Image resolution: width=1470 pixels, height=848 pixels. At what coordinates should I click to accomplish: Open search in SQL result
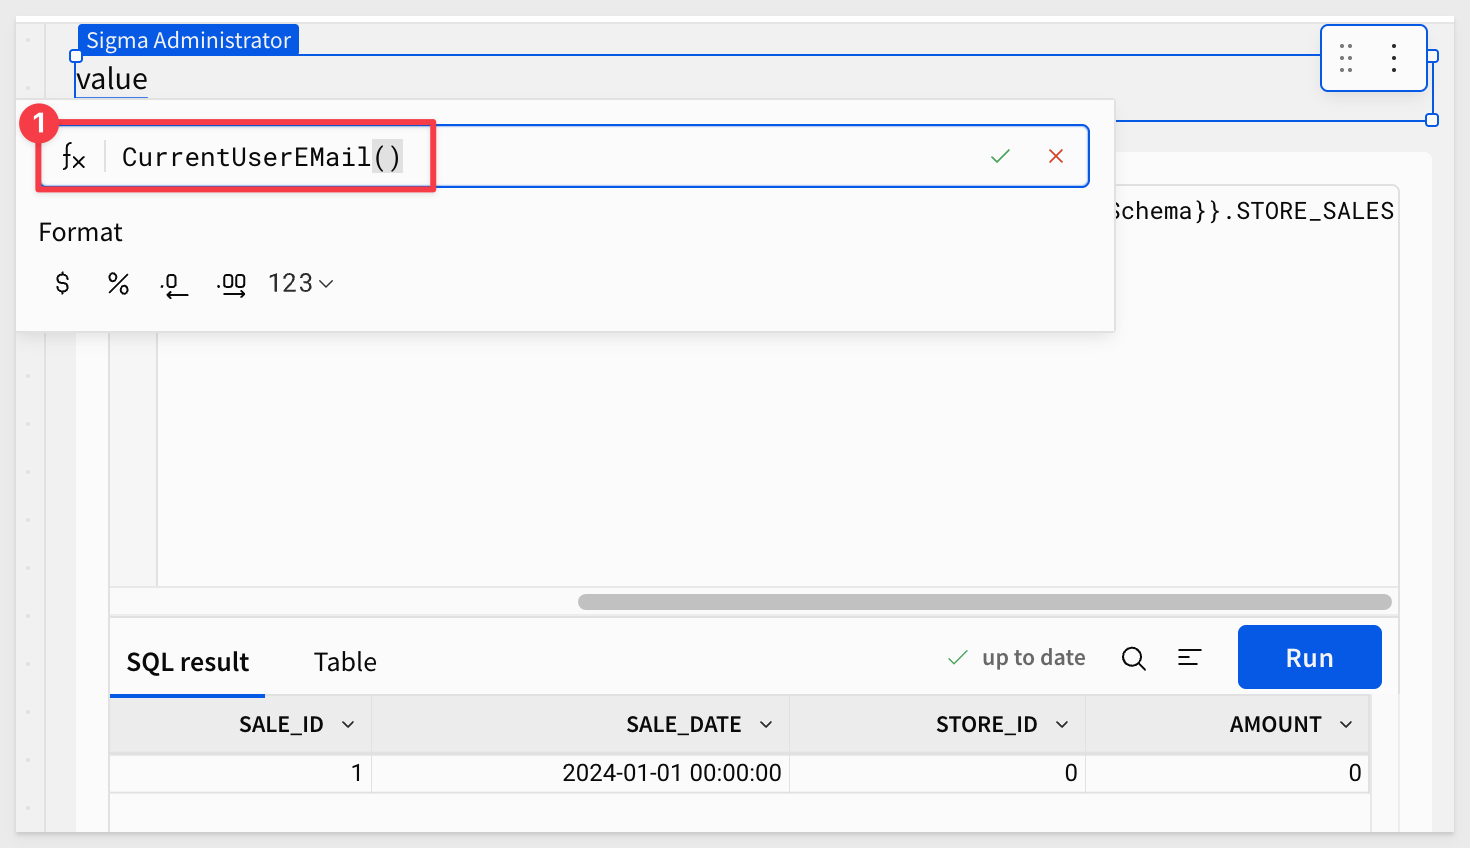(x=1133, y=658)
